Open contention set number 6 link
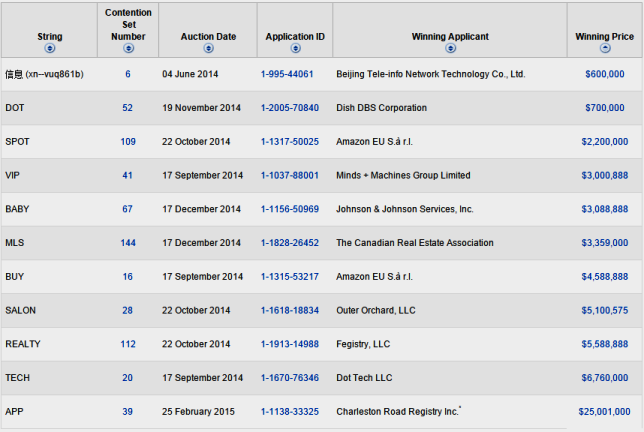644x432 pixels. 128,74
